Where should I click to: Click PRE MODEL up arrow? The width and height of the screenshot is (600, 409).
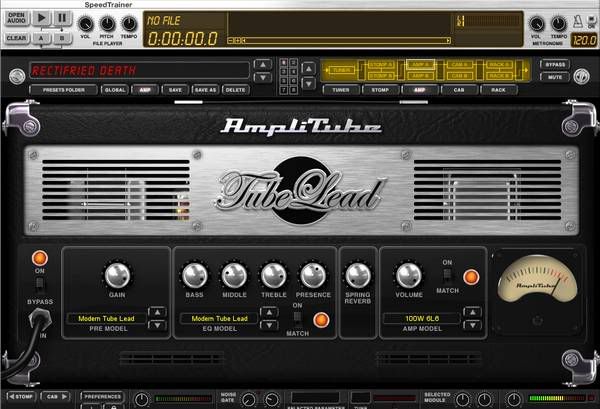[x=157, y=312]
